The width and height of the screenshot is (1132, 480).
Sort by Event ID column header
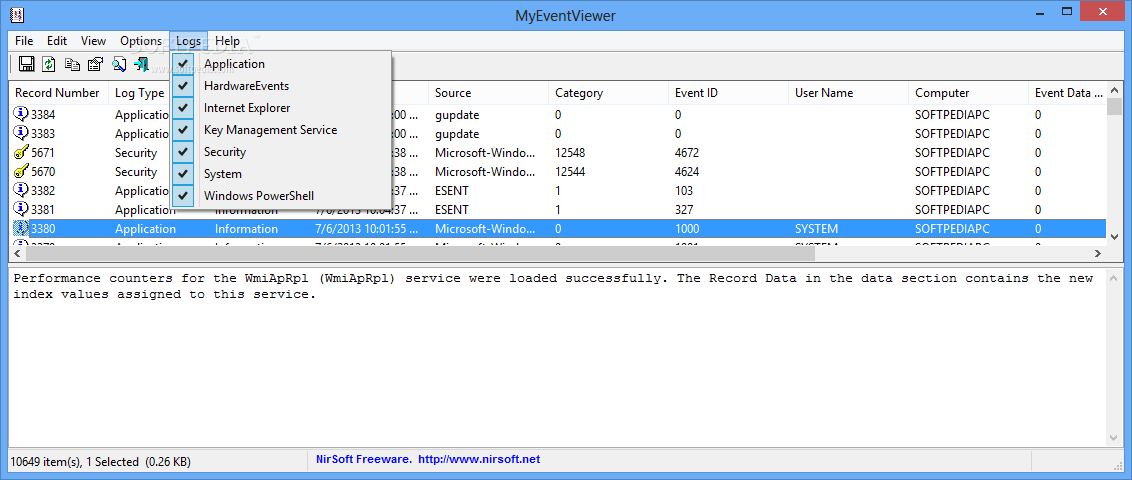pyautogui.click(x=728, y=92)
